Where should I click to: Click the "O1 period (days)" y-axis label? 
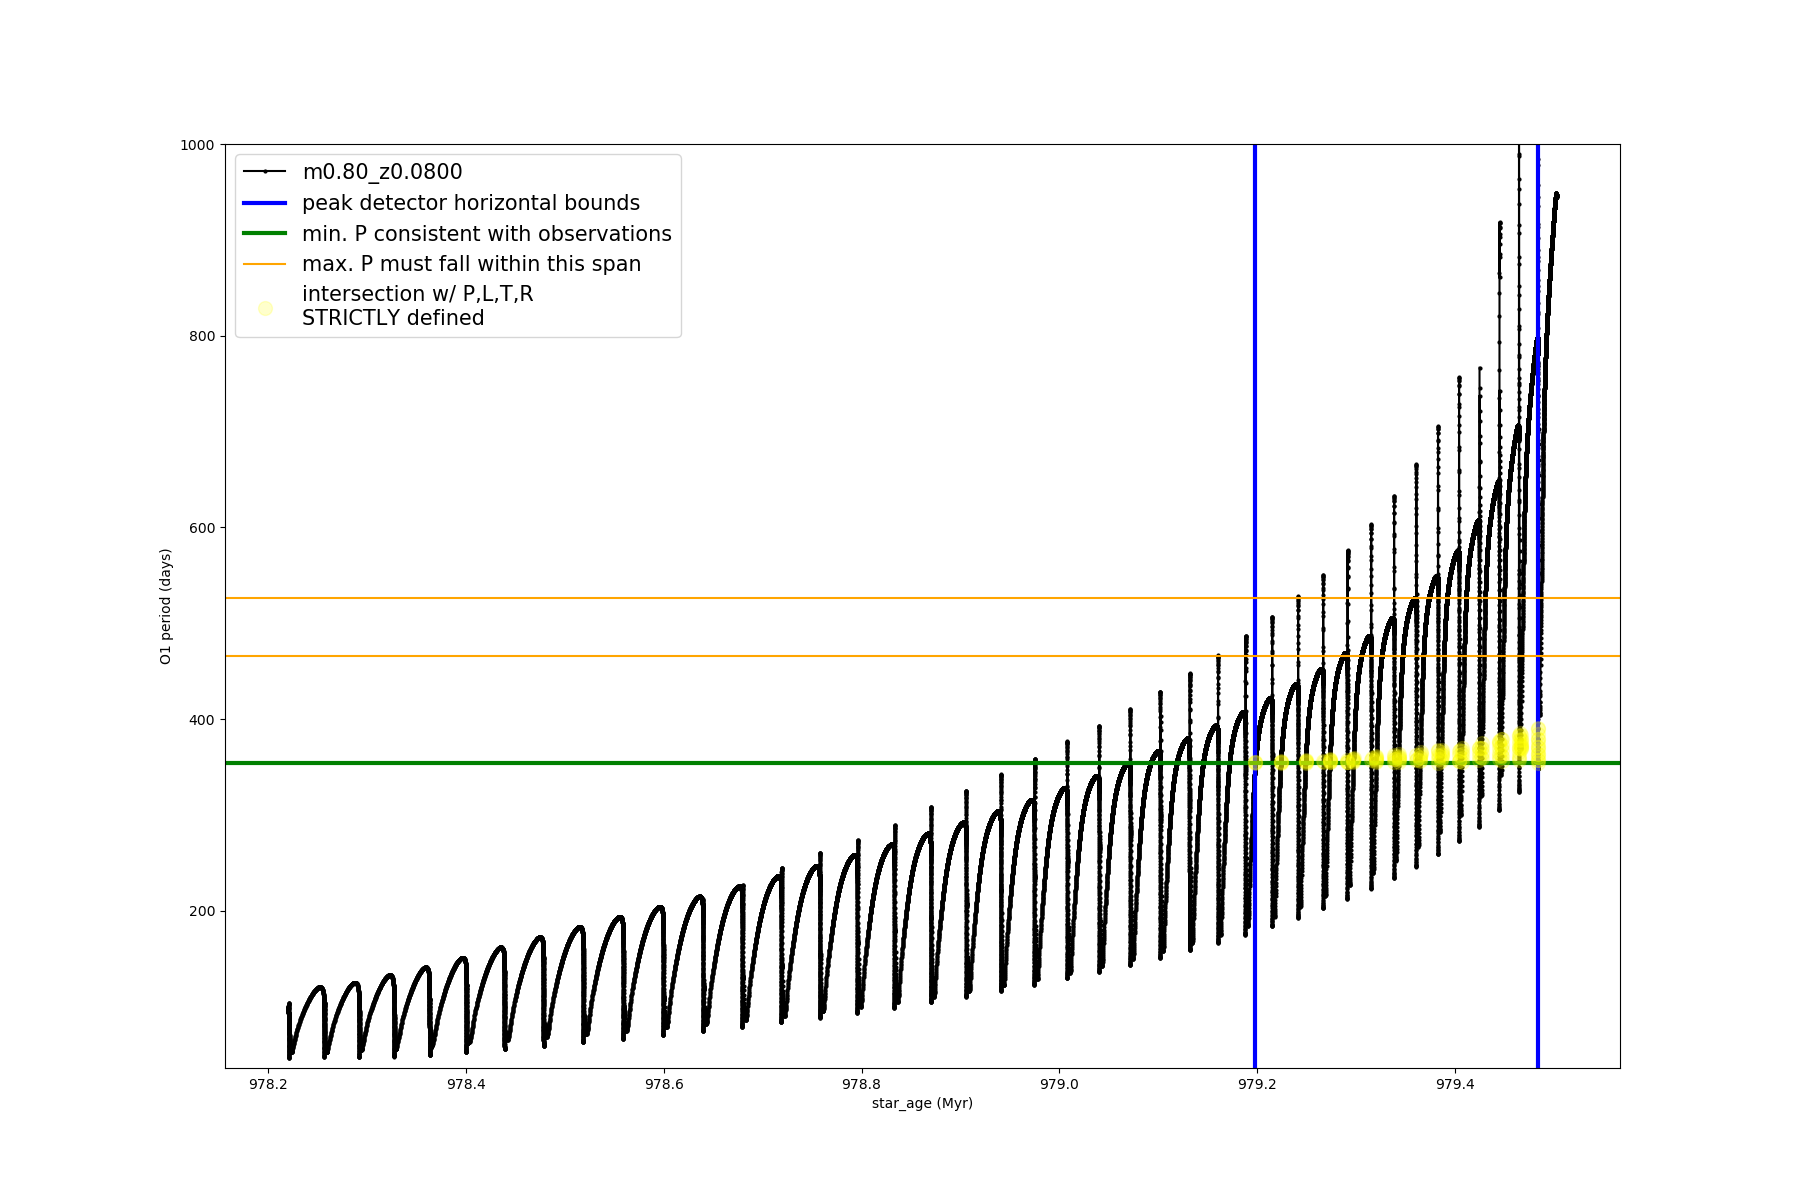click(166, 606)
